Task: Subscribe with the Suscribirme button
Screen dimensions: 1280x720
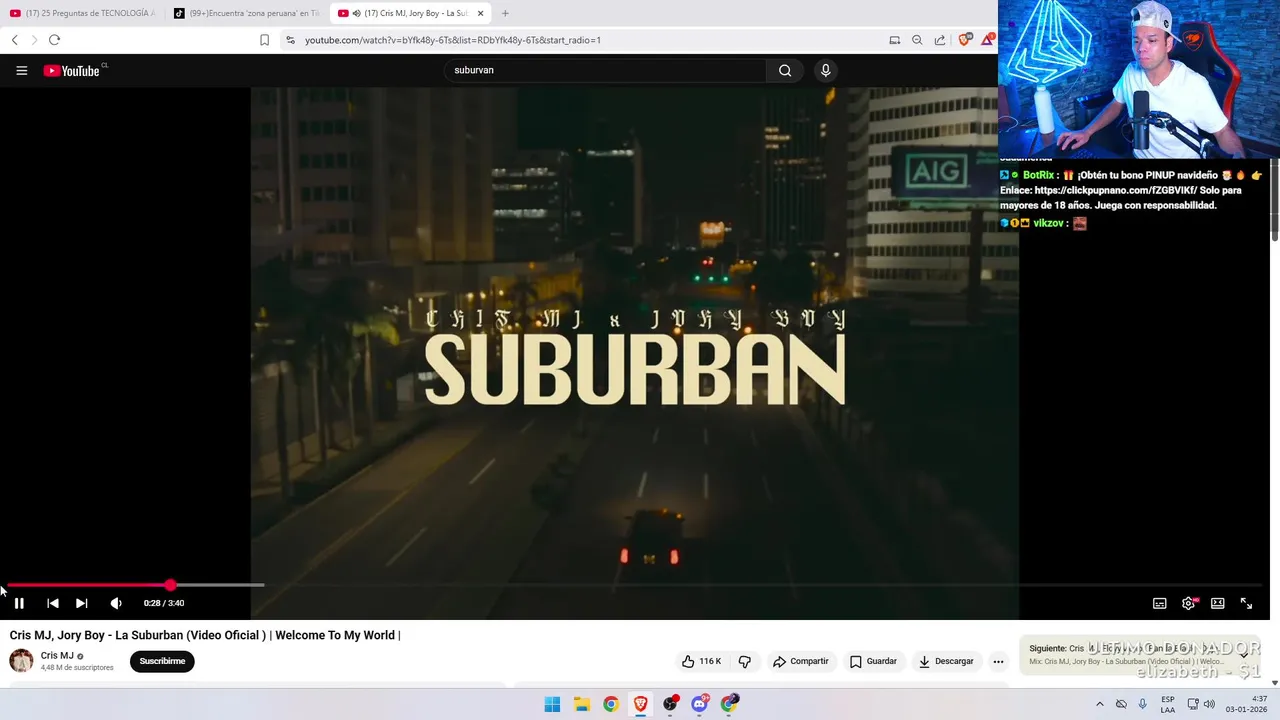Action: [x=162, y=661]
